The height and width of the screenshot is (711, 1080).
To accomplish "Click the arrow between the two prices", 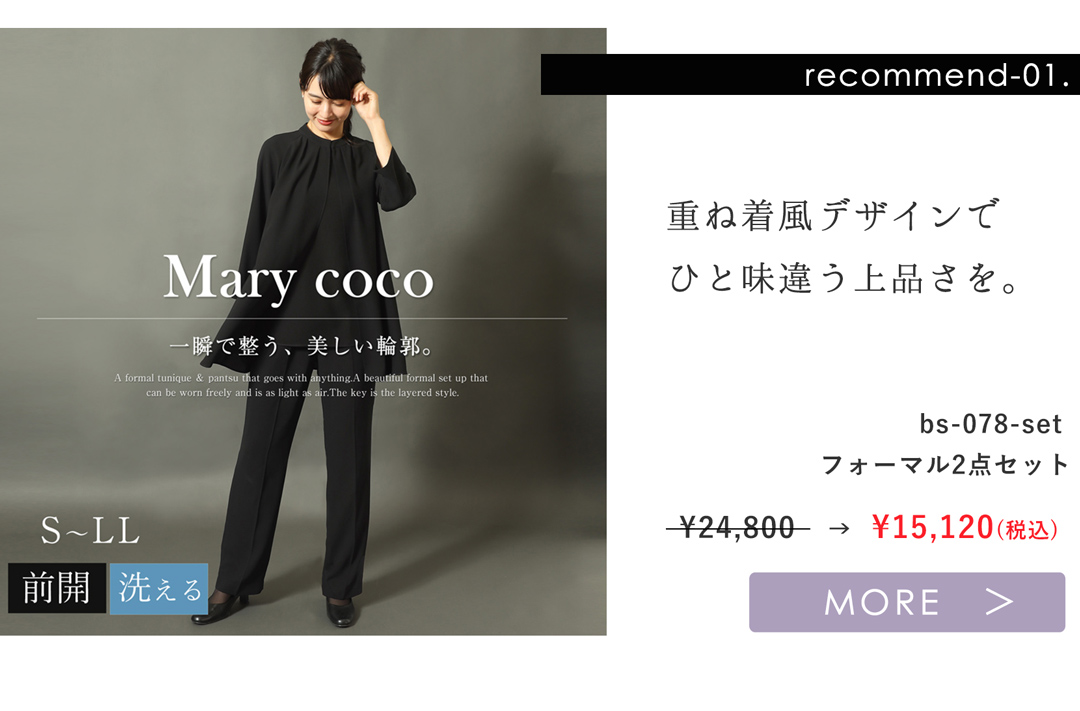I will click(839, 528).
